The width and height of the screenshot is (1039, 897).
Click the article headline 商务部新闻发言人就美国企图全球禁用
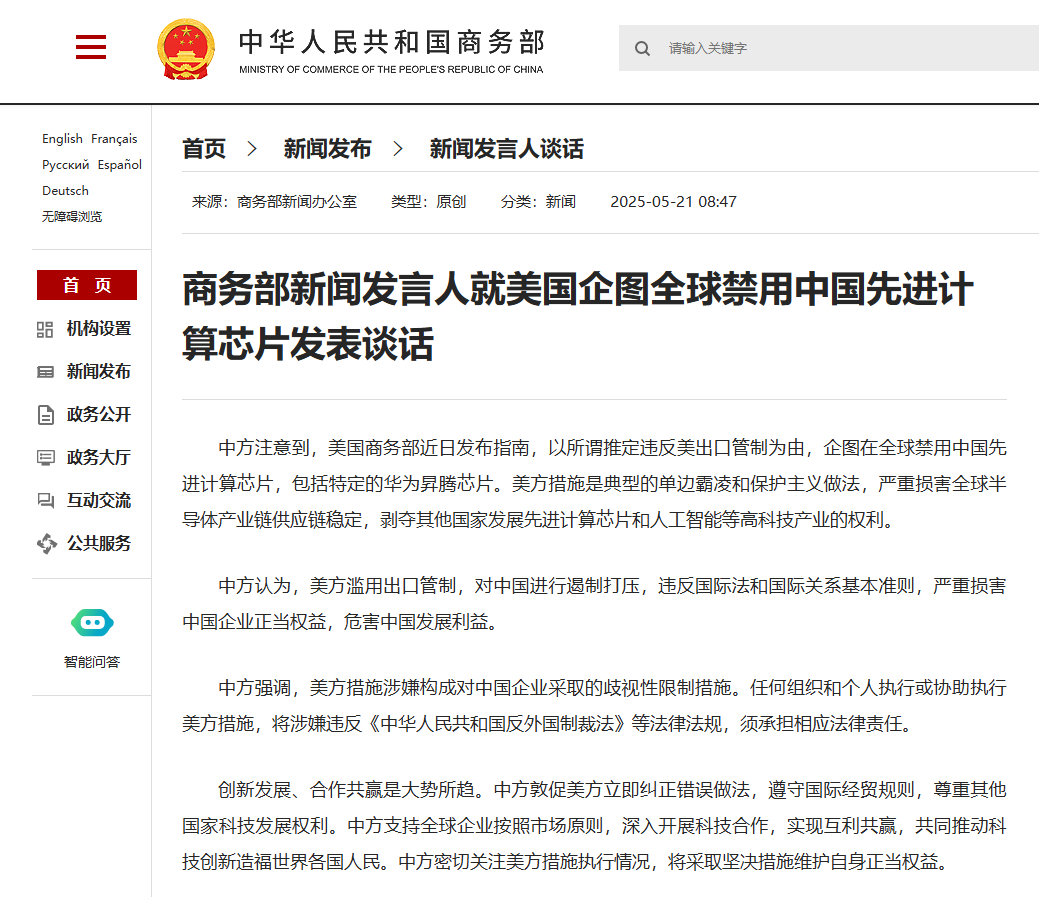[x=577, y=317]
